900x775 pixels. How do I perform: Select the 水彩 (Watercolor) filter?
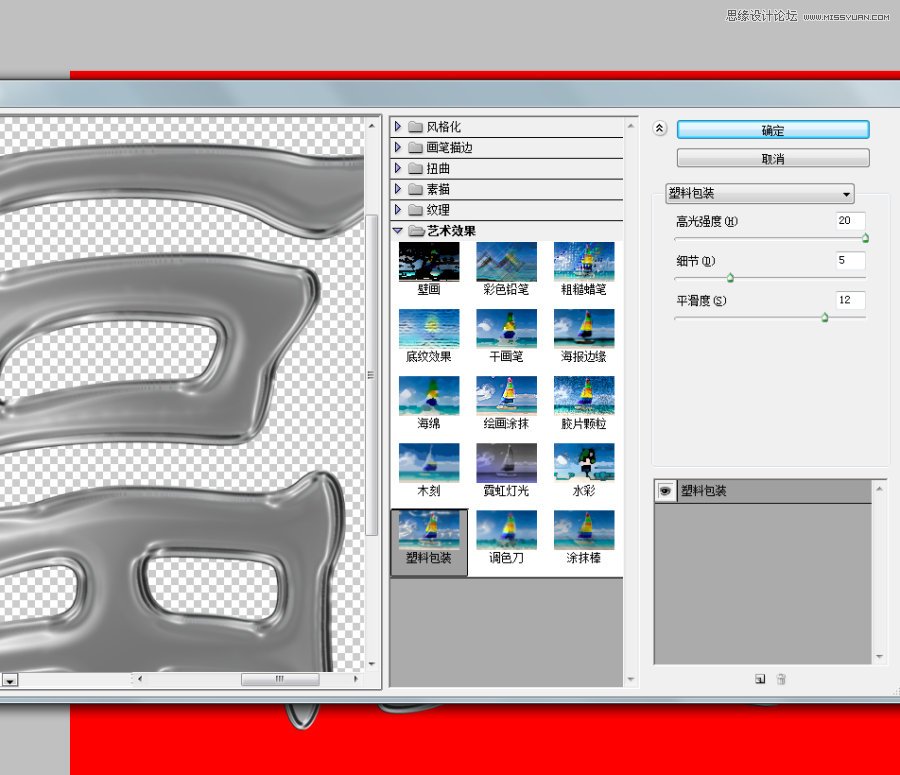tap(584, 462)
